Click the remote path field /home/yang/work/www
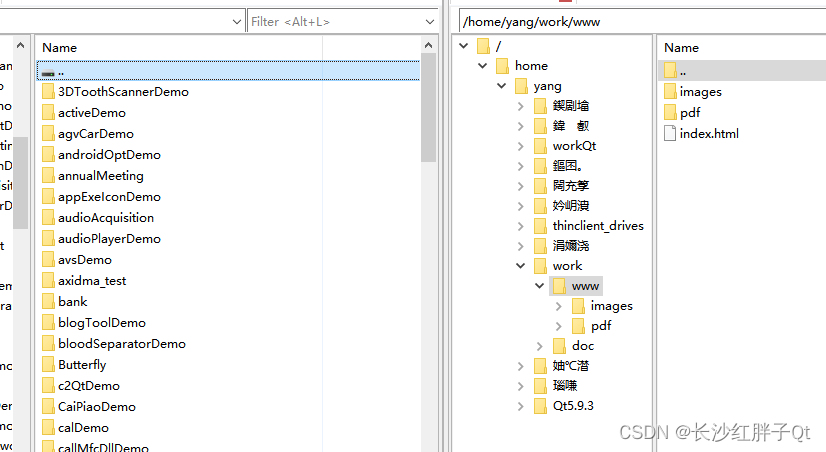Image resolution: width=826 pixels, height=452 pixels. tap(642, 22)
